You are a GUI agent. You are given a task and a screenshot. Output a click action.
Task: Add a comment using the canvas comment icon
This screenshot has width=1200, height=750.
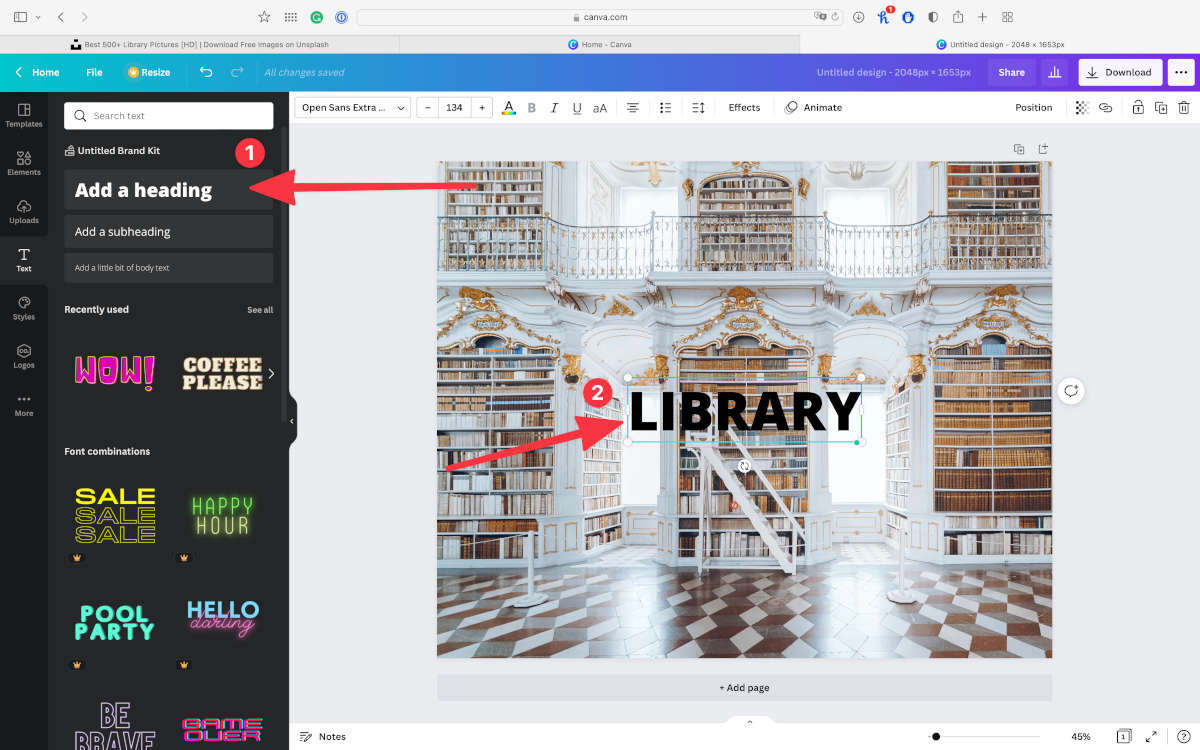(x=1071, y=390)
